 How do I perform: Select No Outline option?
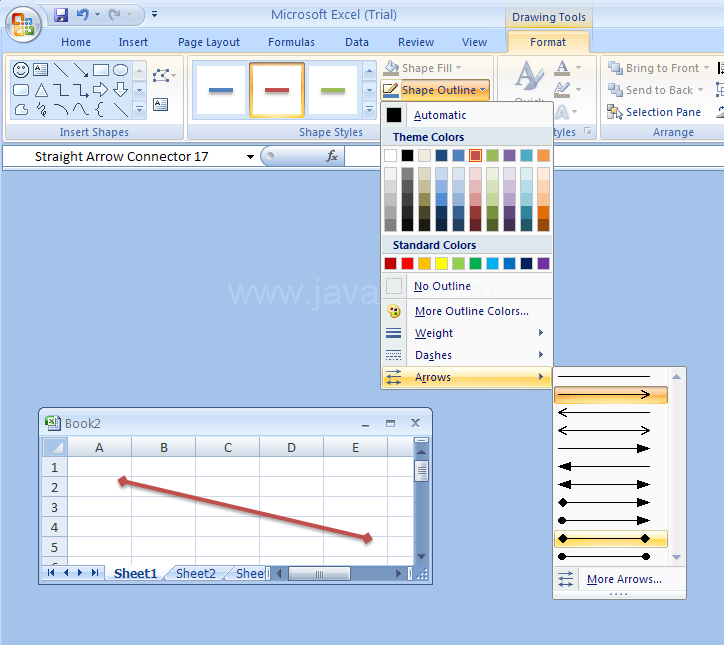467,286
